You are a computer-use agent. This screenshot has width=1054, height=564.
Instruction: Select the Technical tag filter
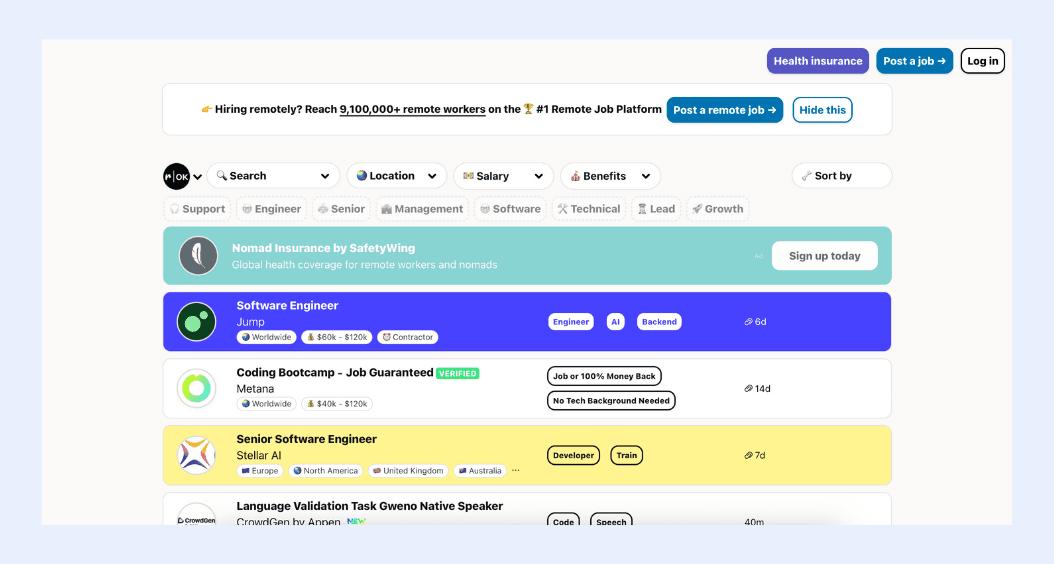(589, 209)
